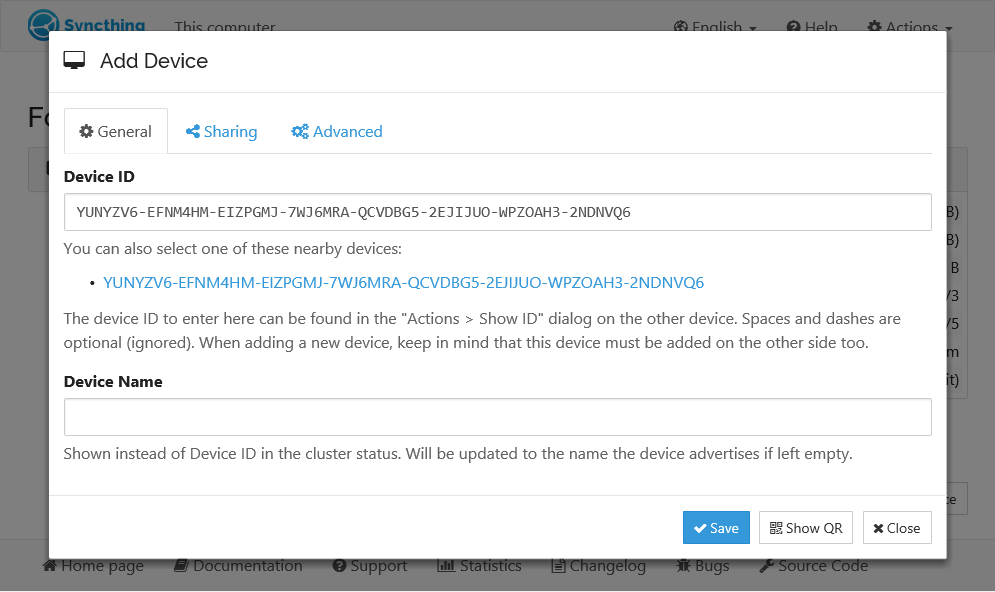Click the QR code icon
This screenshot has height=592, width=995.
point(776,528)
